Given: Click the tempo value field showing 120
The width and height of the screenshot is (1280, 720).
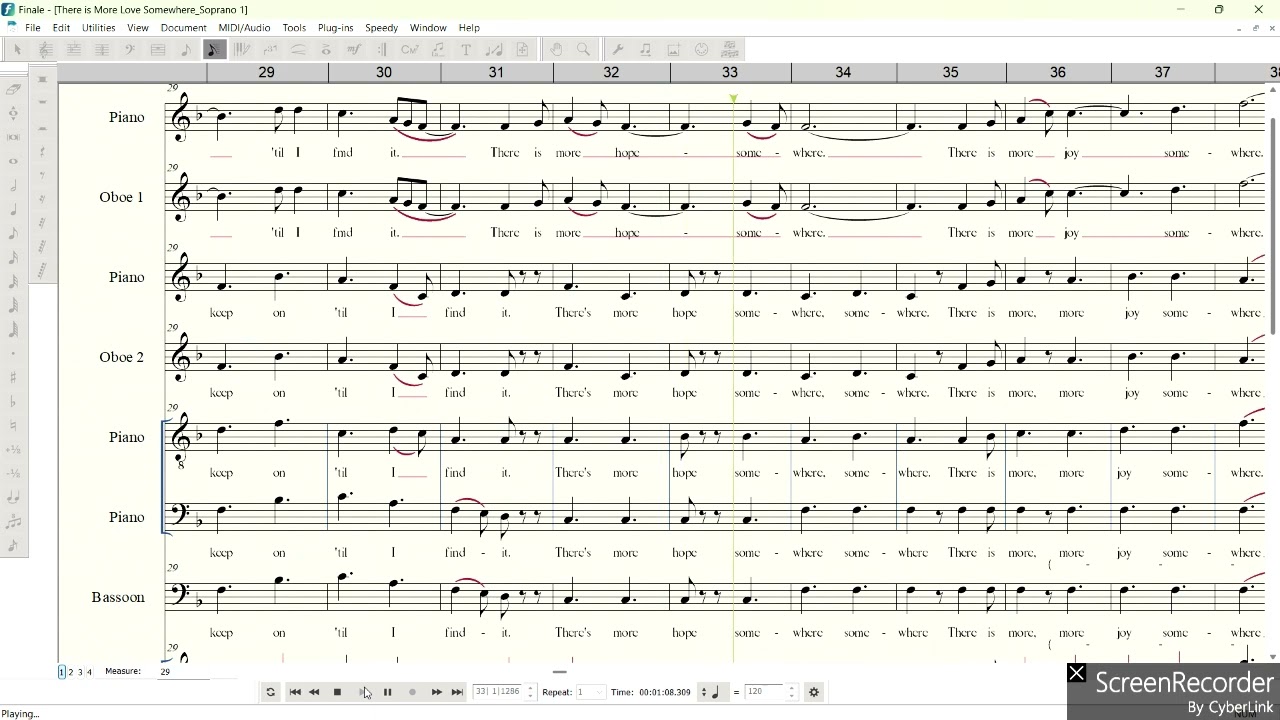Looking at the screenshot, I should [765, 692].
